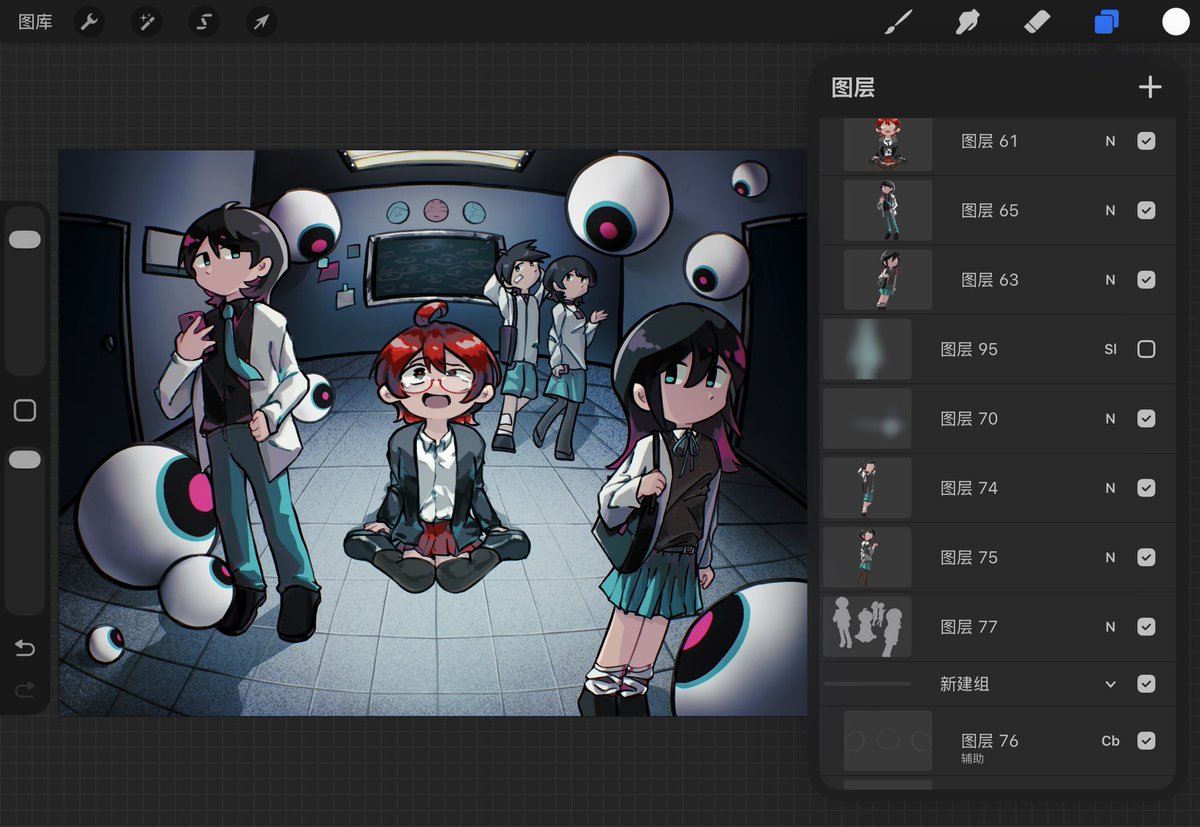Open blend mode N of 图层 75

pyautogui.click(x=1110, y=557)
